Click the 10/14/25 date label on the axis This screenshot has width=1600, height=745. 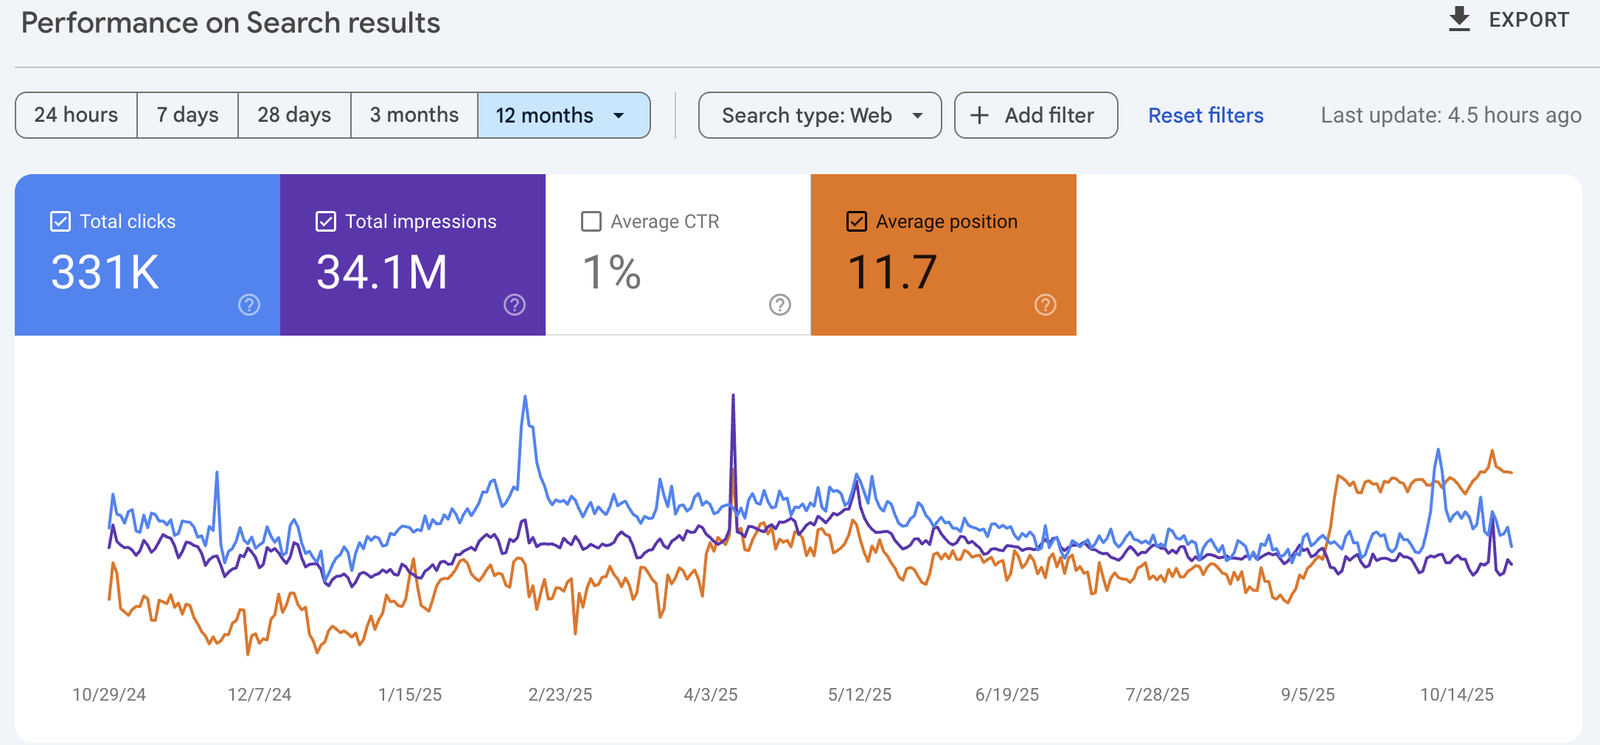pyautogui.click(x=1456, y=695)
